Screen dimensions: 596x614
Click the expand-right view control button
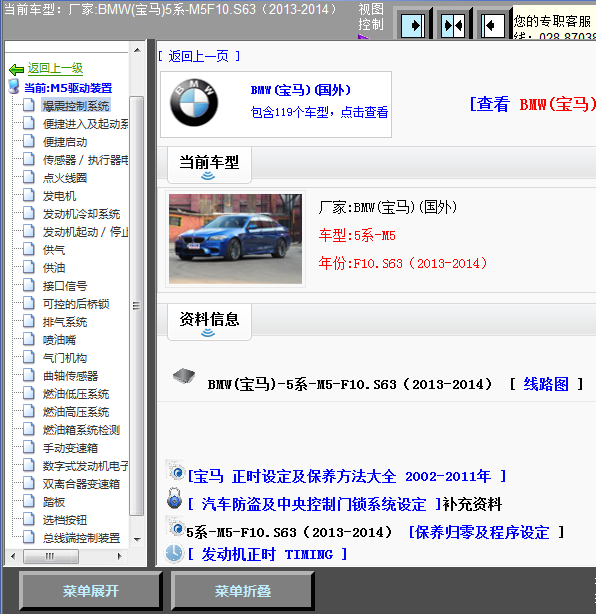[414, 25]
